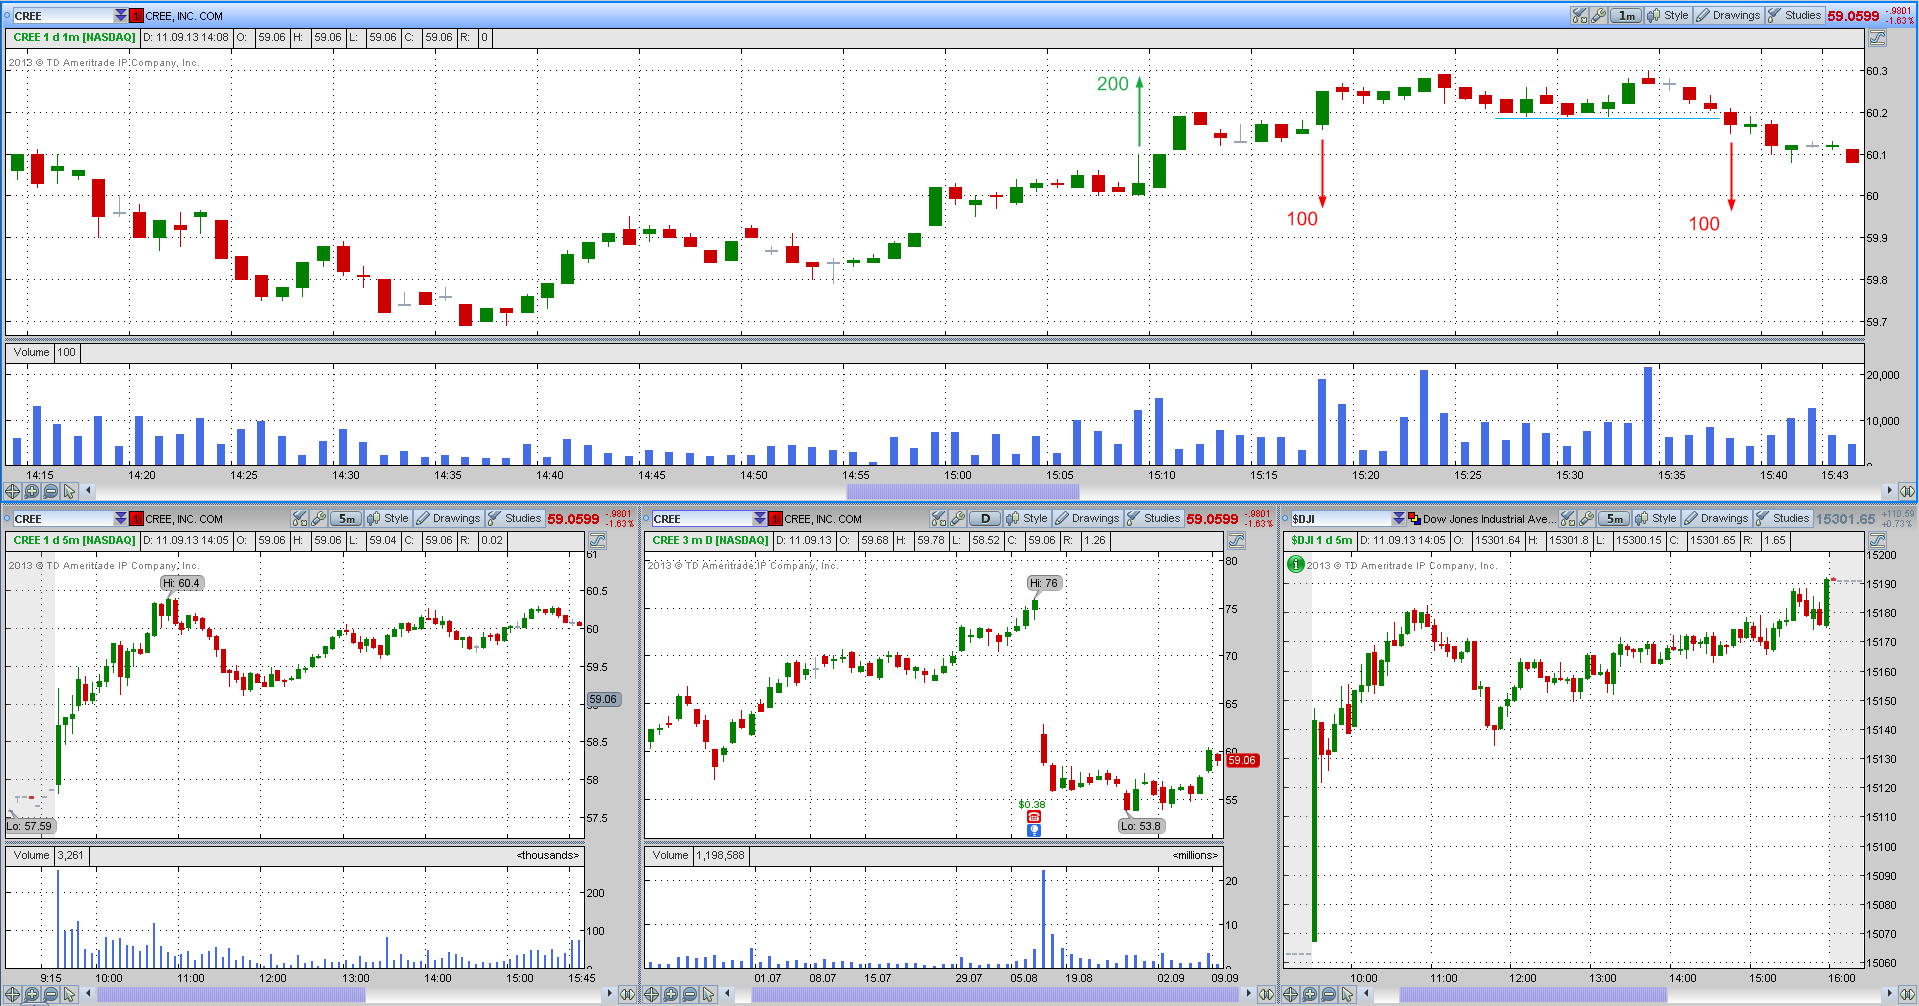
Task: Click the CREE symbol input in the top chart
Action: pos(63,15)
